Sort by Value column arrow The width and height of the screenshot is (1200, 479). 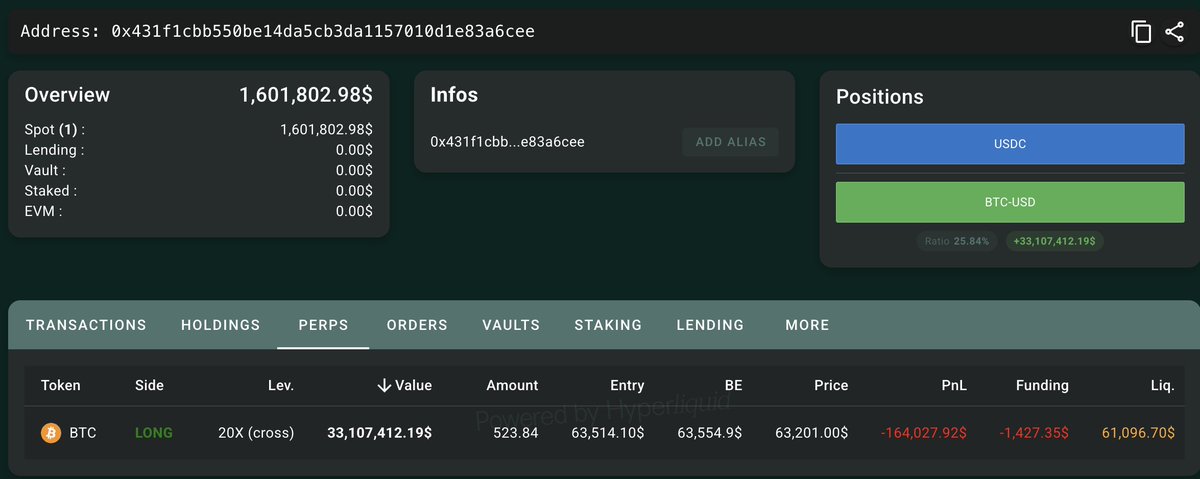(x=384, y=385)
